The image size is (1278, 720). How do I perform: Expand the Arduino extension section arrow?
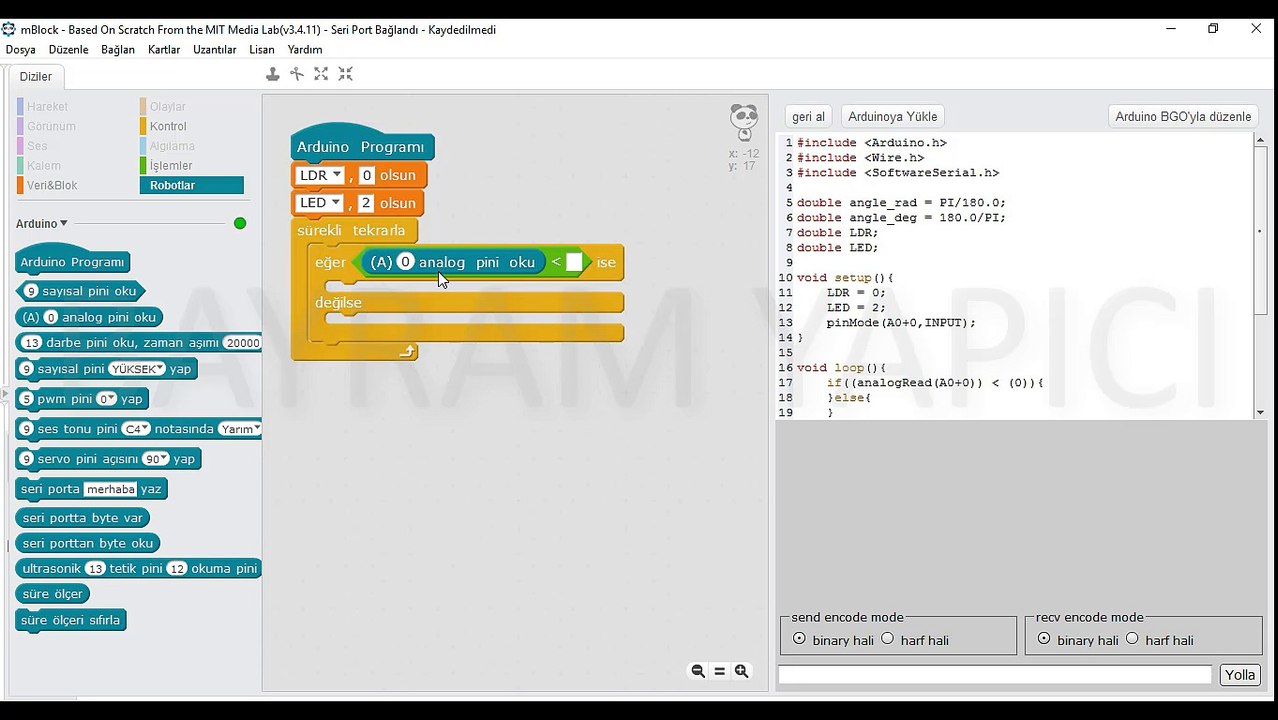tap(64, 224)
